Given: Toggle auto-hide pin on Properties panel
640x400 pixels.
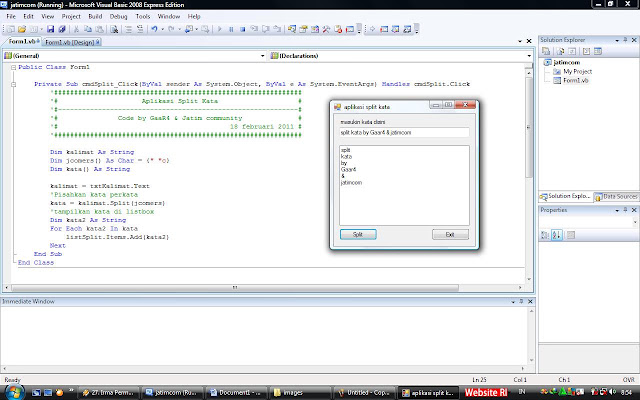Looking at the screenshot, I should point(625,210).
